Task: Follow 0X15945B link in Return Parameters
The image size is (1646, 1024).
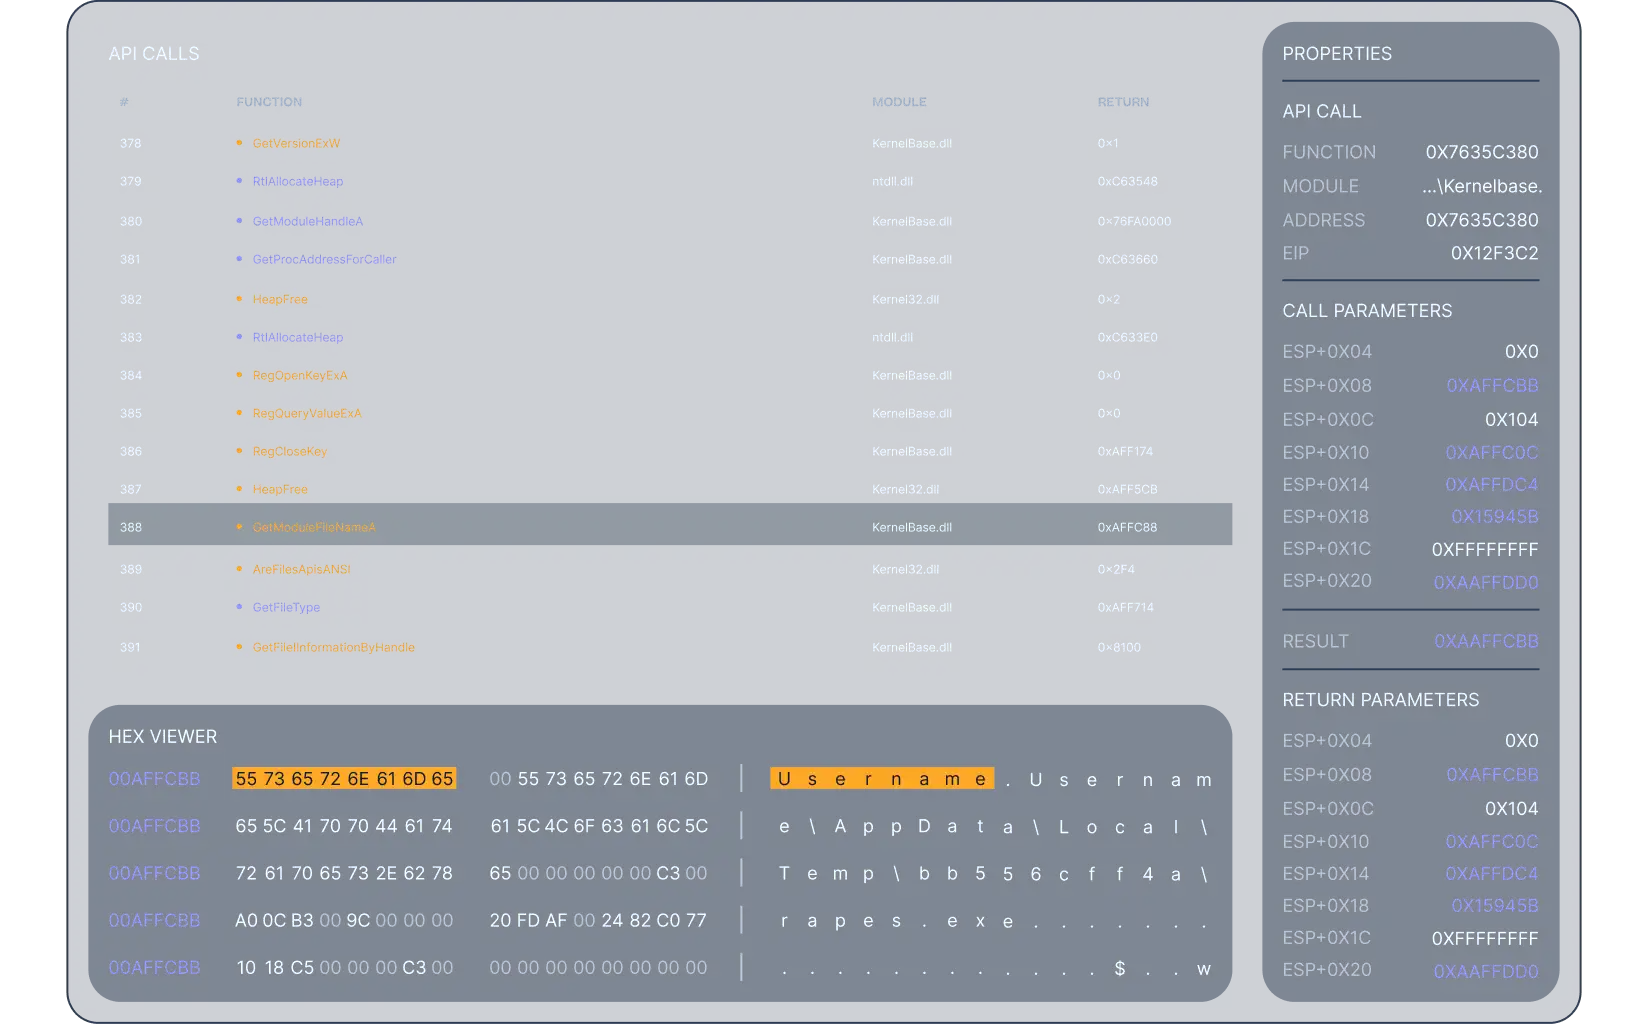Action: tap(1495, 905)
